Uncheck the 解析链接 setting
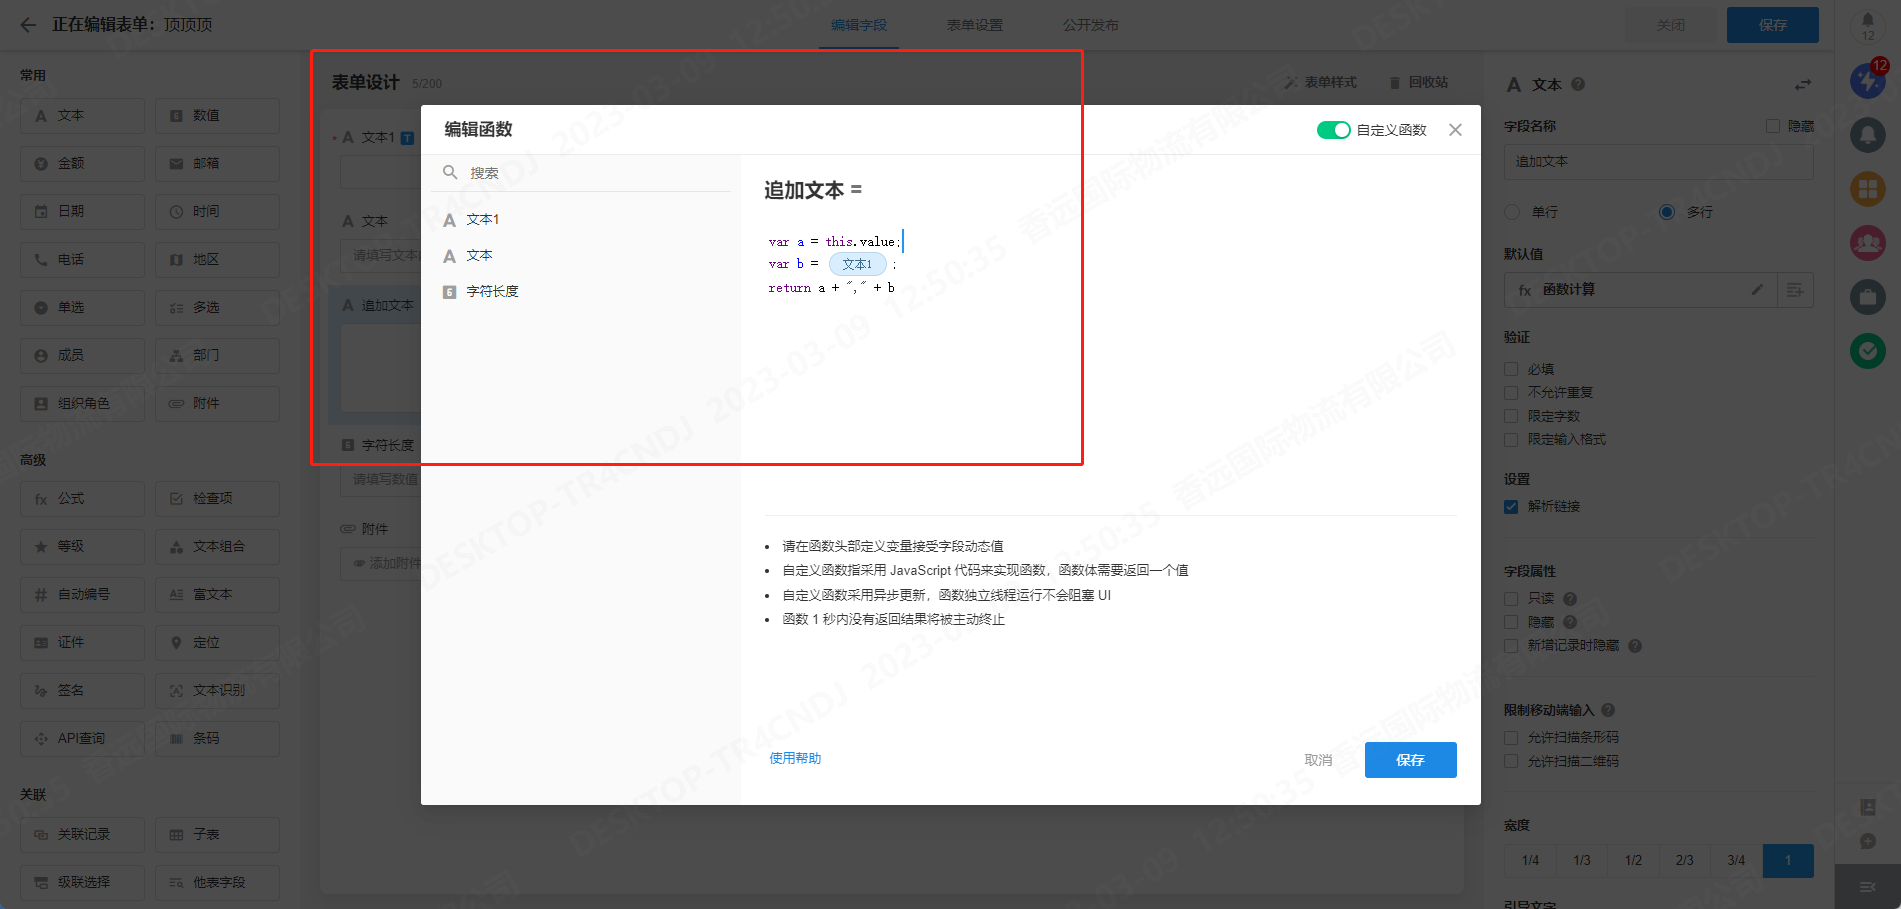 [1511, 507]
